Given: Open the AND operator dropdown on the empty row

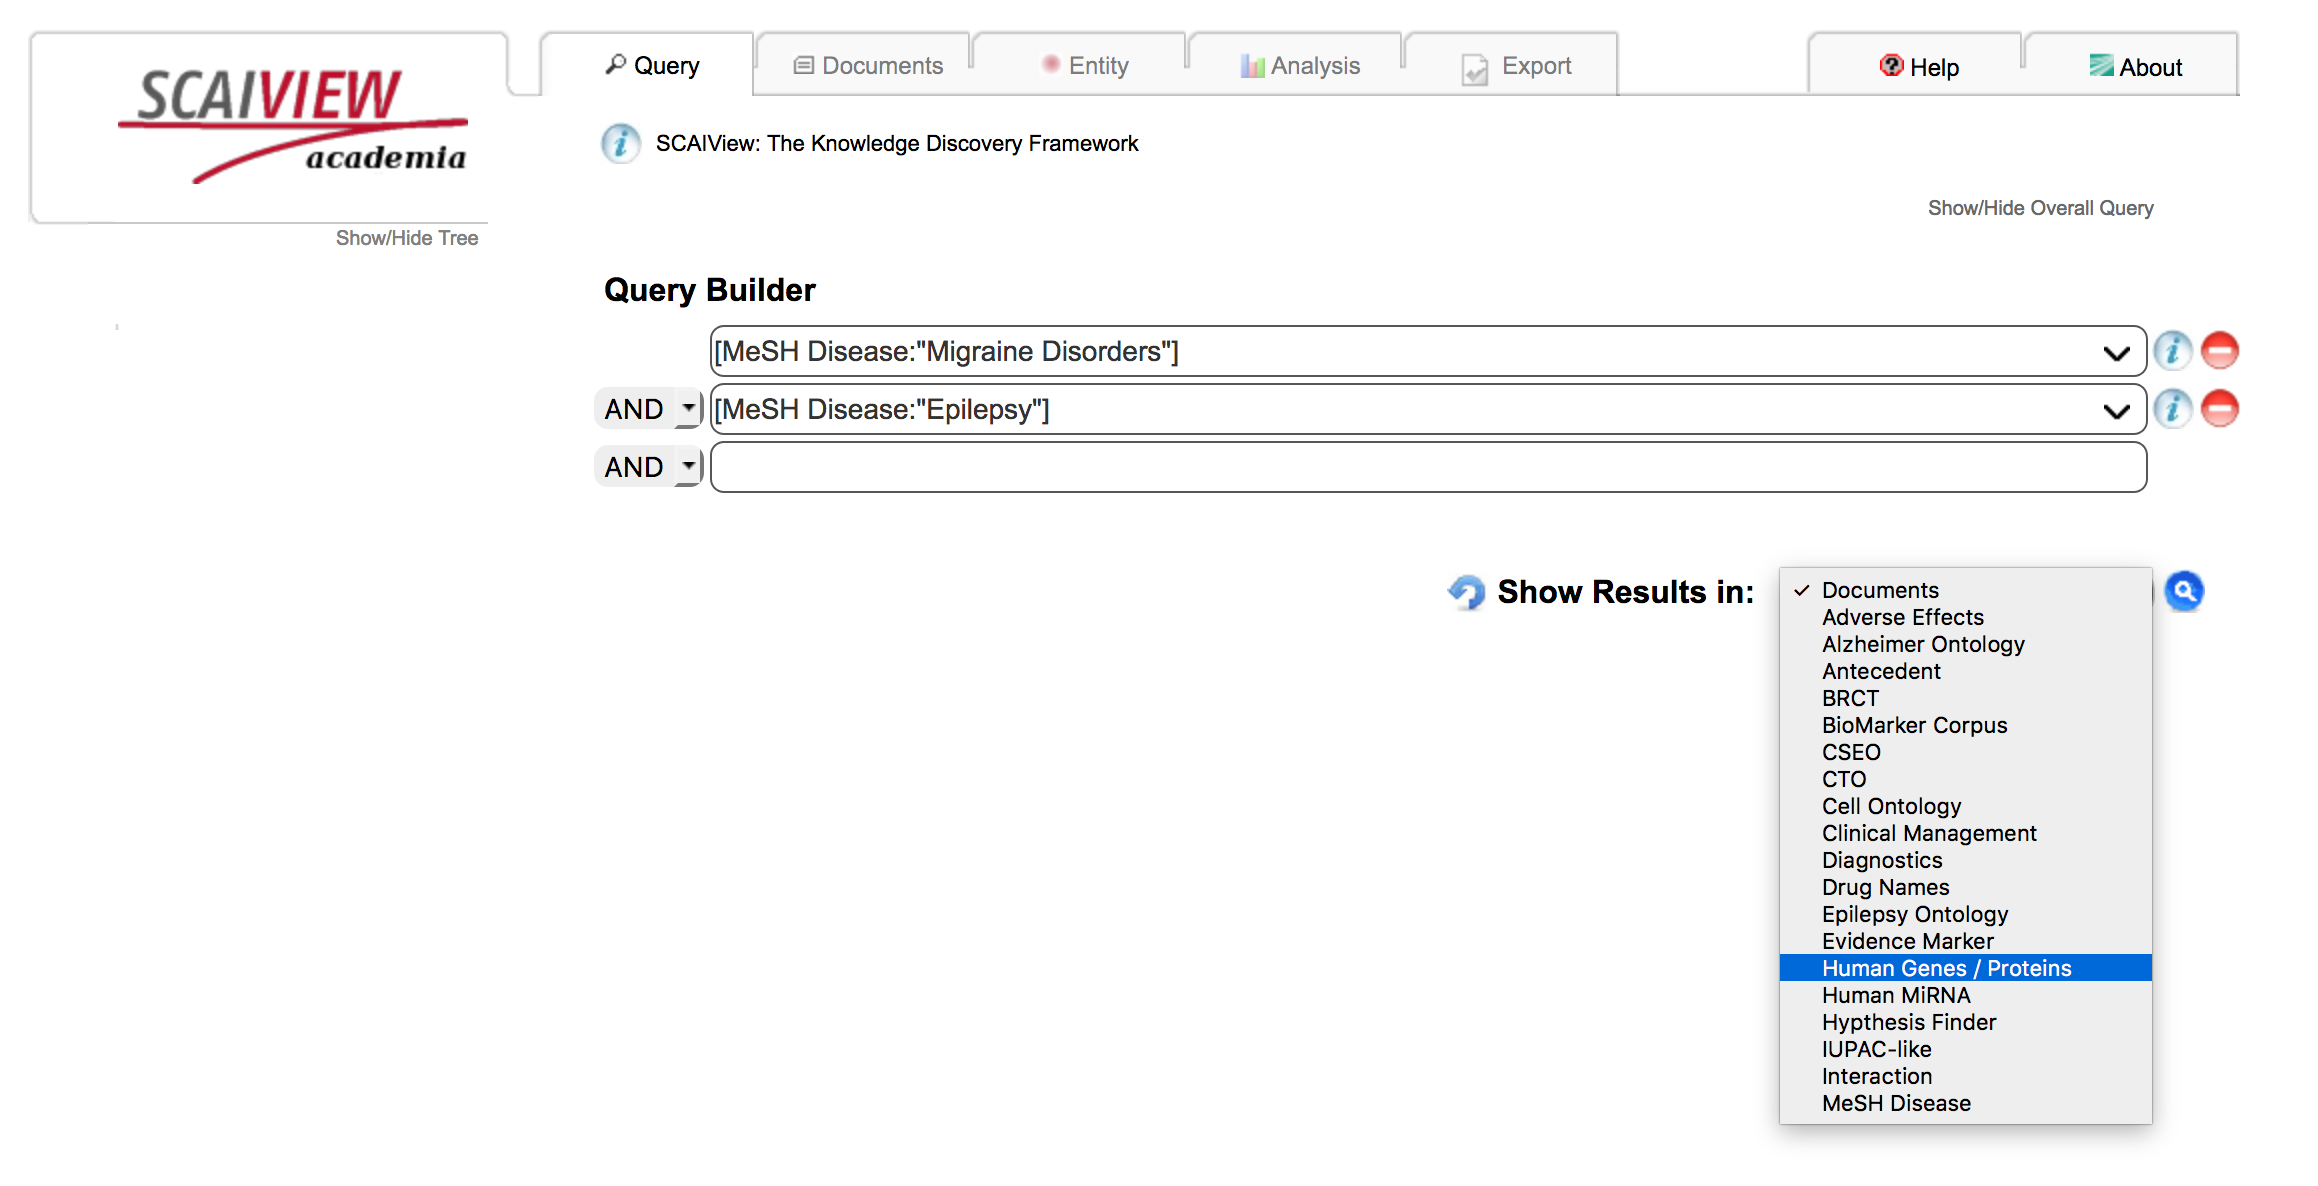Looking at the screenshot, I should click(x=688, y=467).
